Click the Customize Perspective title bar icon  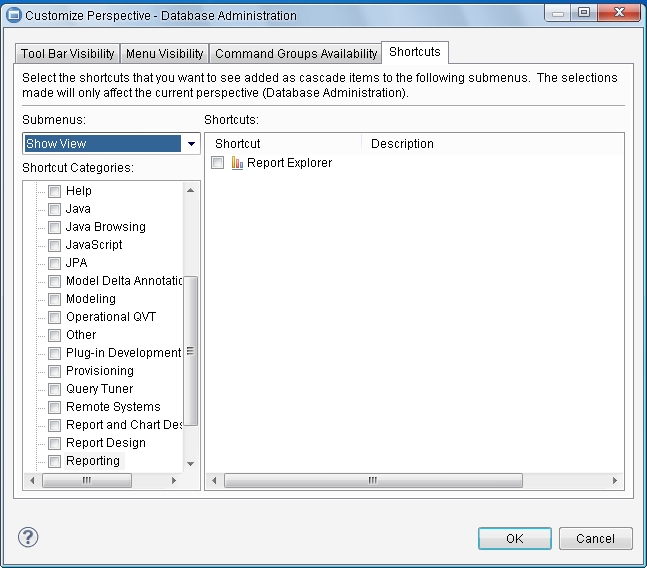[x=14, y=15]
